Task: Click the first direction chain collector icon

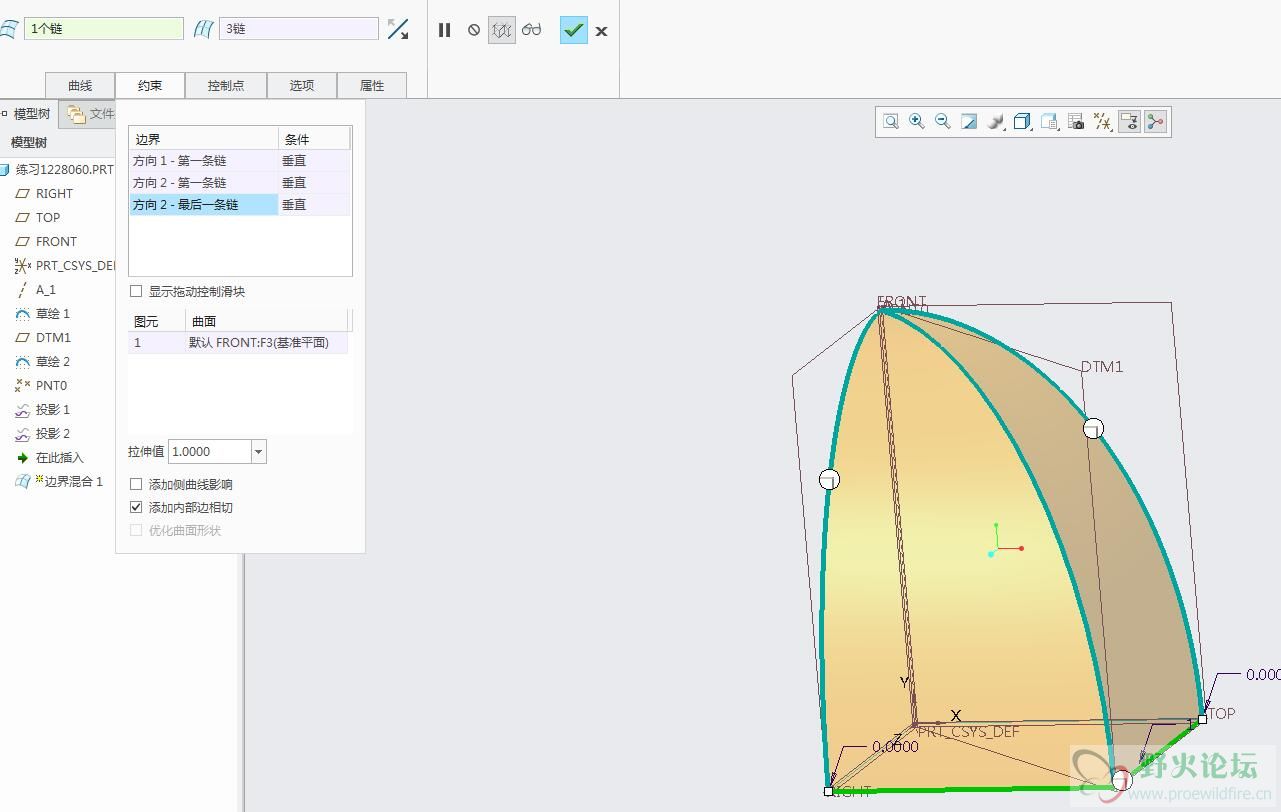Action: [8, 29]
